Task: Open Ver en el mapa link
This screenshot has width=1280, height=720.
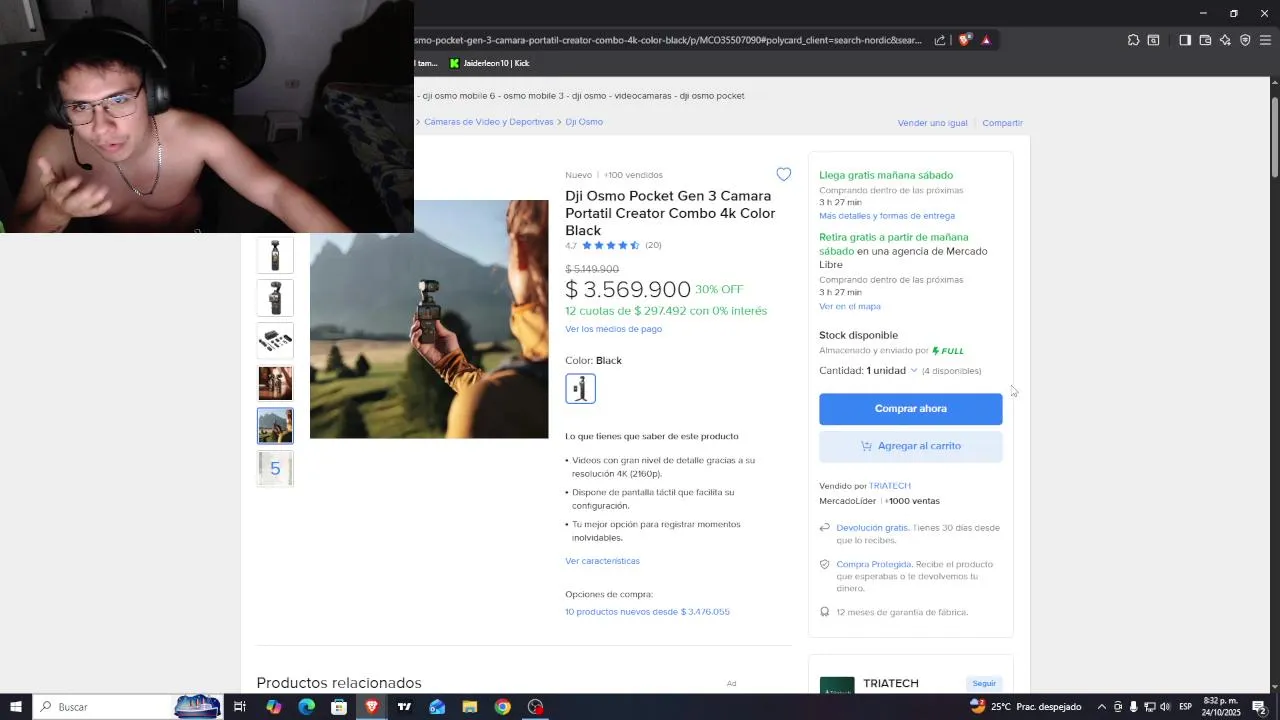Action: (x=850, y=307)
